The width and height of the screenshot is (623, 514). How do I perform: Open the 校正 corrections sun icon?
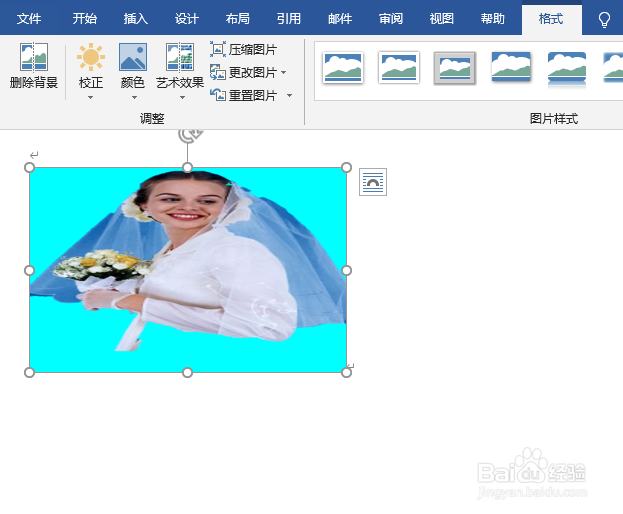91,57
